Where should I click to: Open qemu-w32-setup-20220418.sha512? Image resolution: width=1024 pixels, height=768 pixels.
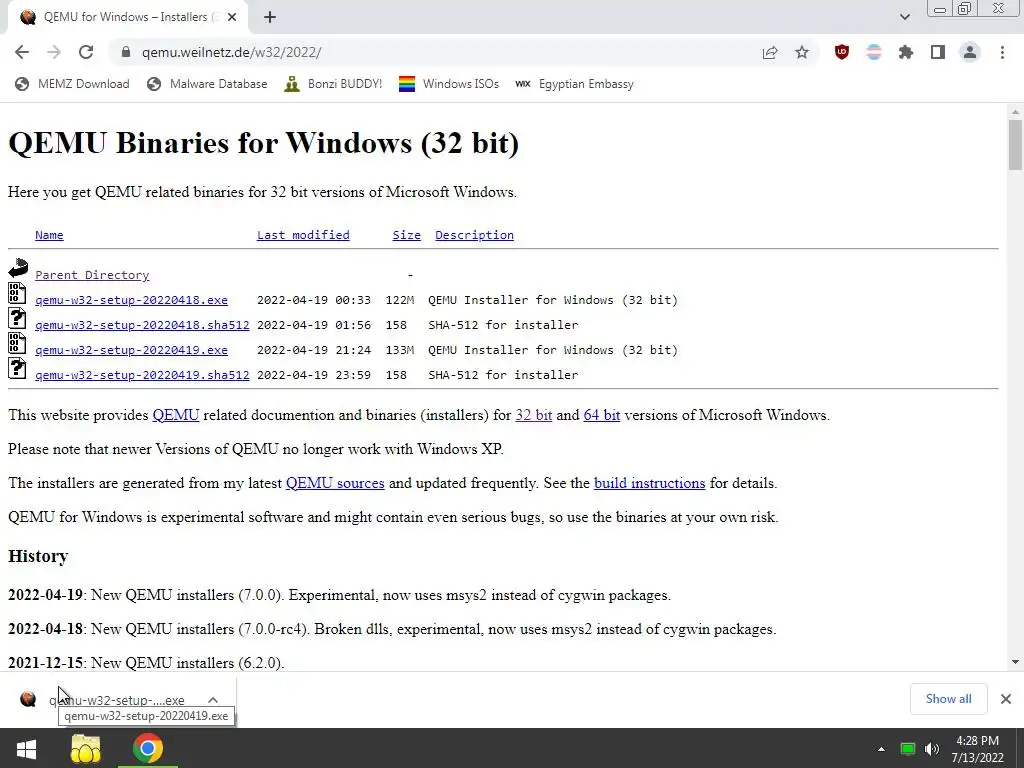point(142,325)
